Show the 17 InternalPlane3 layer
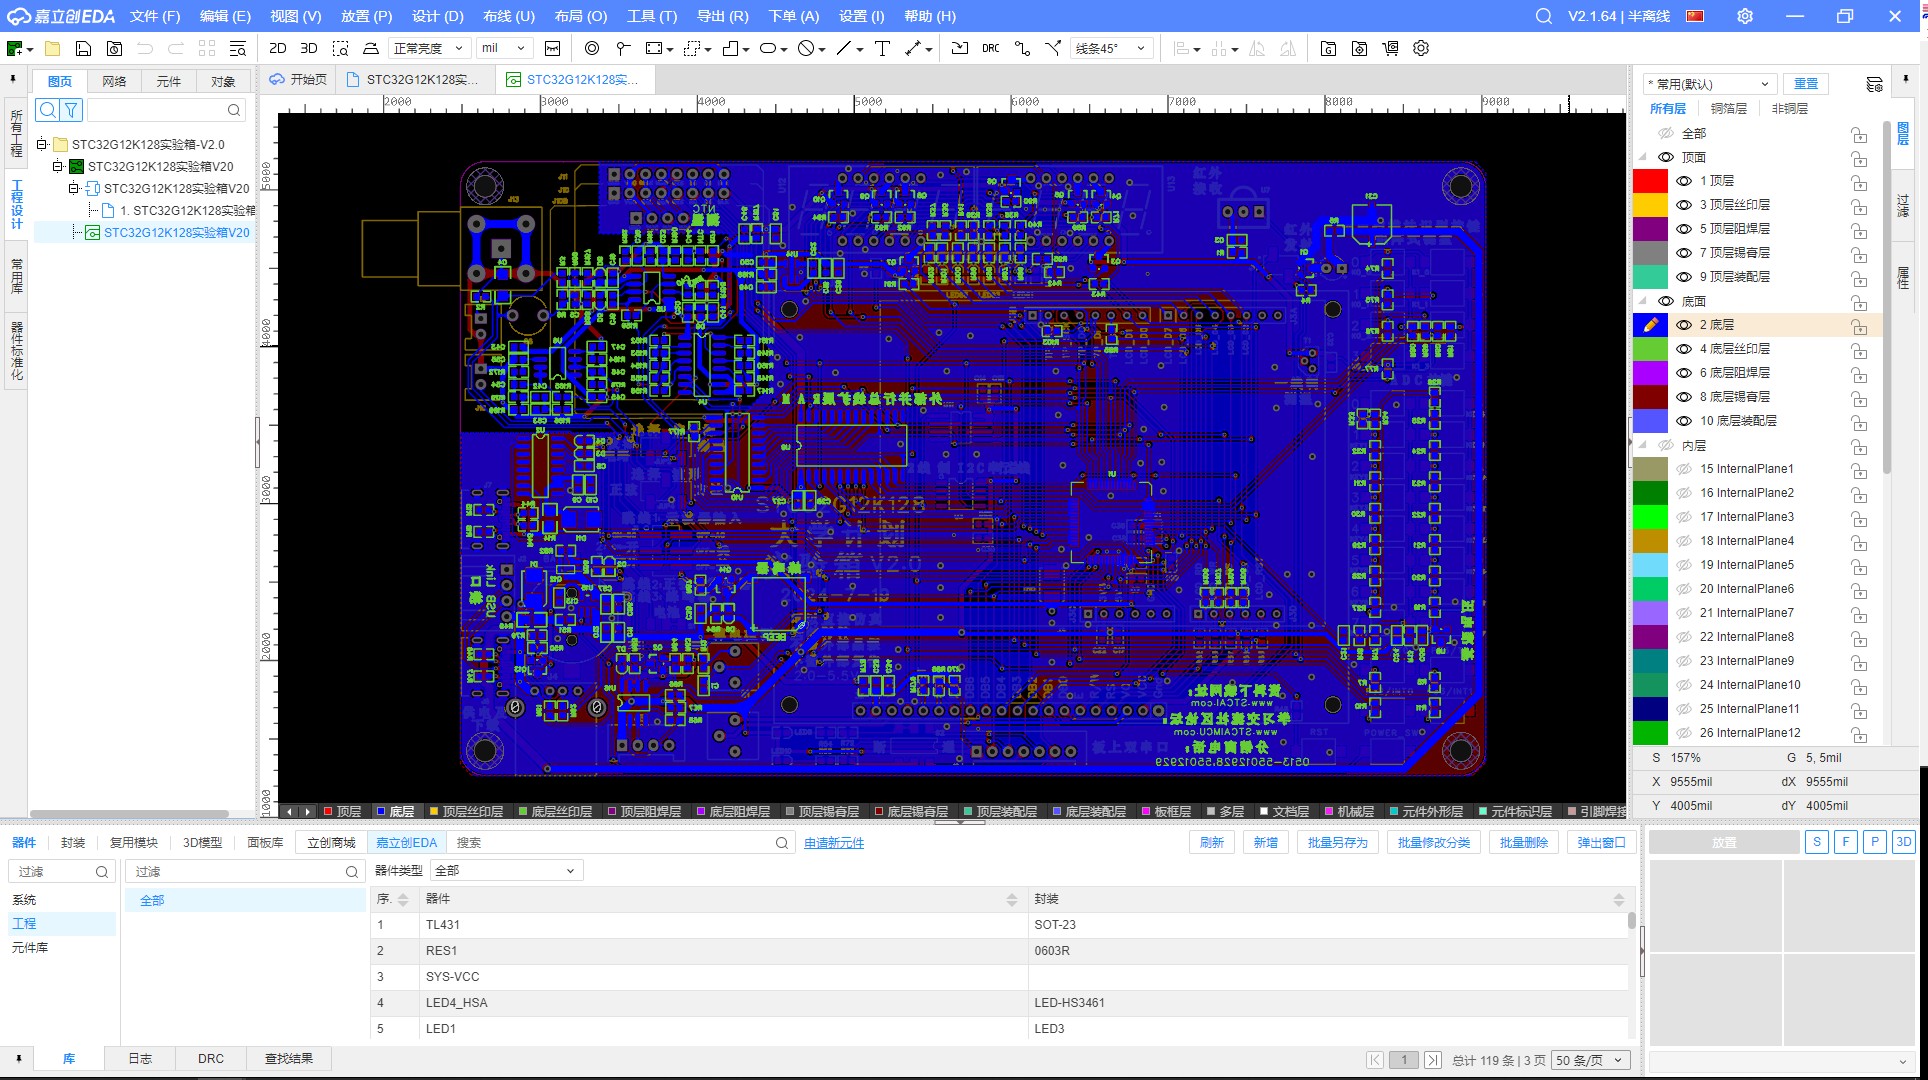 click(x=1684, y=517)
